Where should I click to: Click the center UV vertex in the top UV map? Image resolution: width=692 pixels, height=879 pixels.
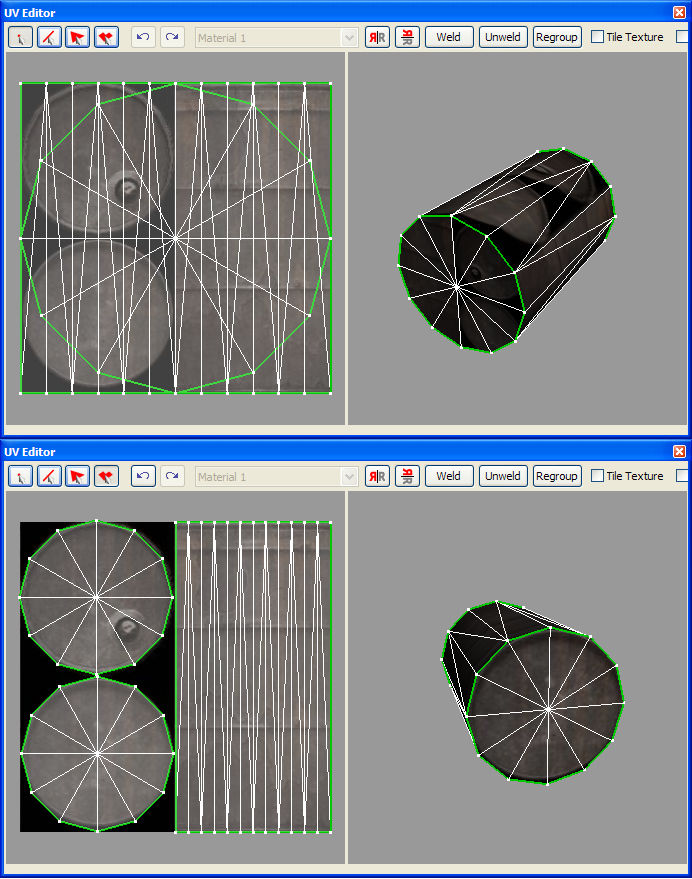(176, 238)
